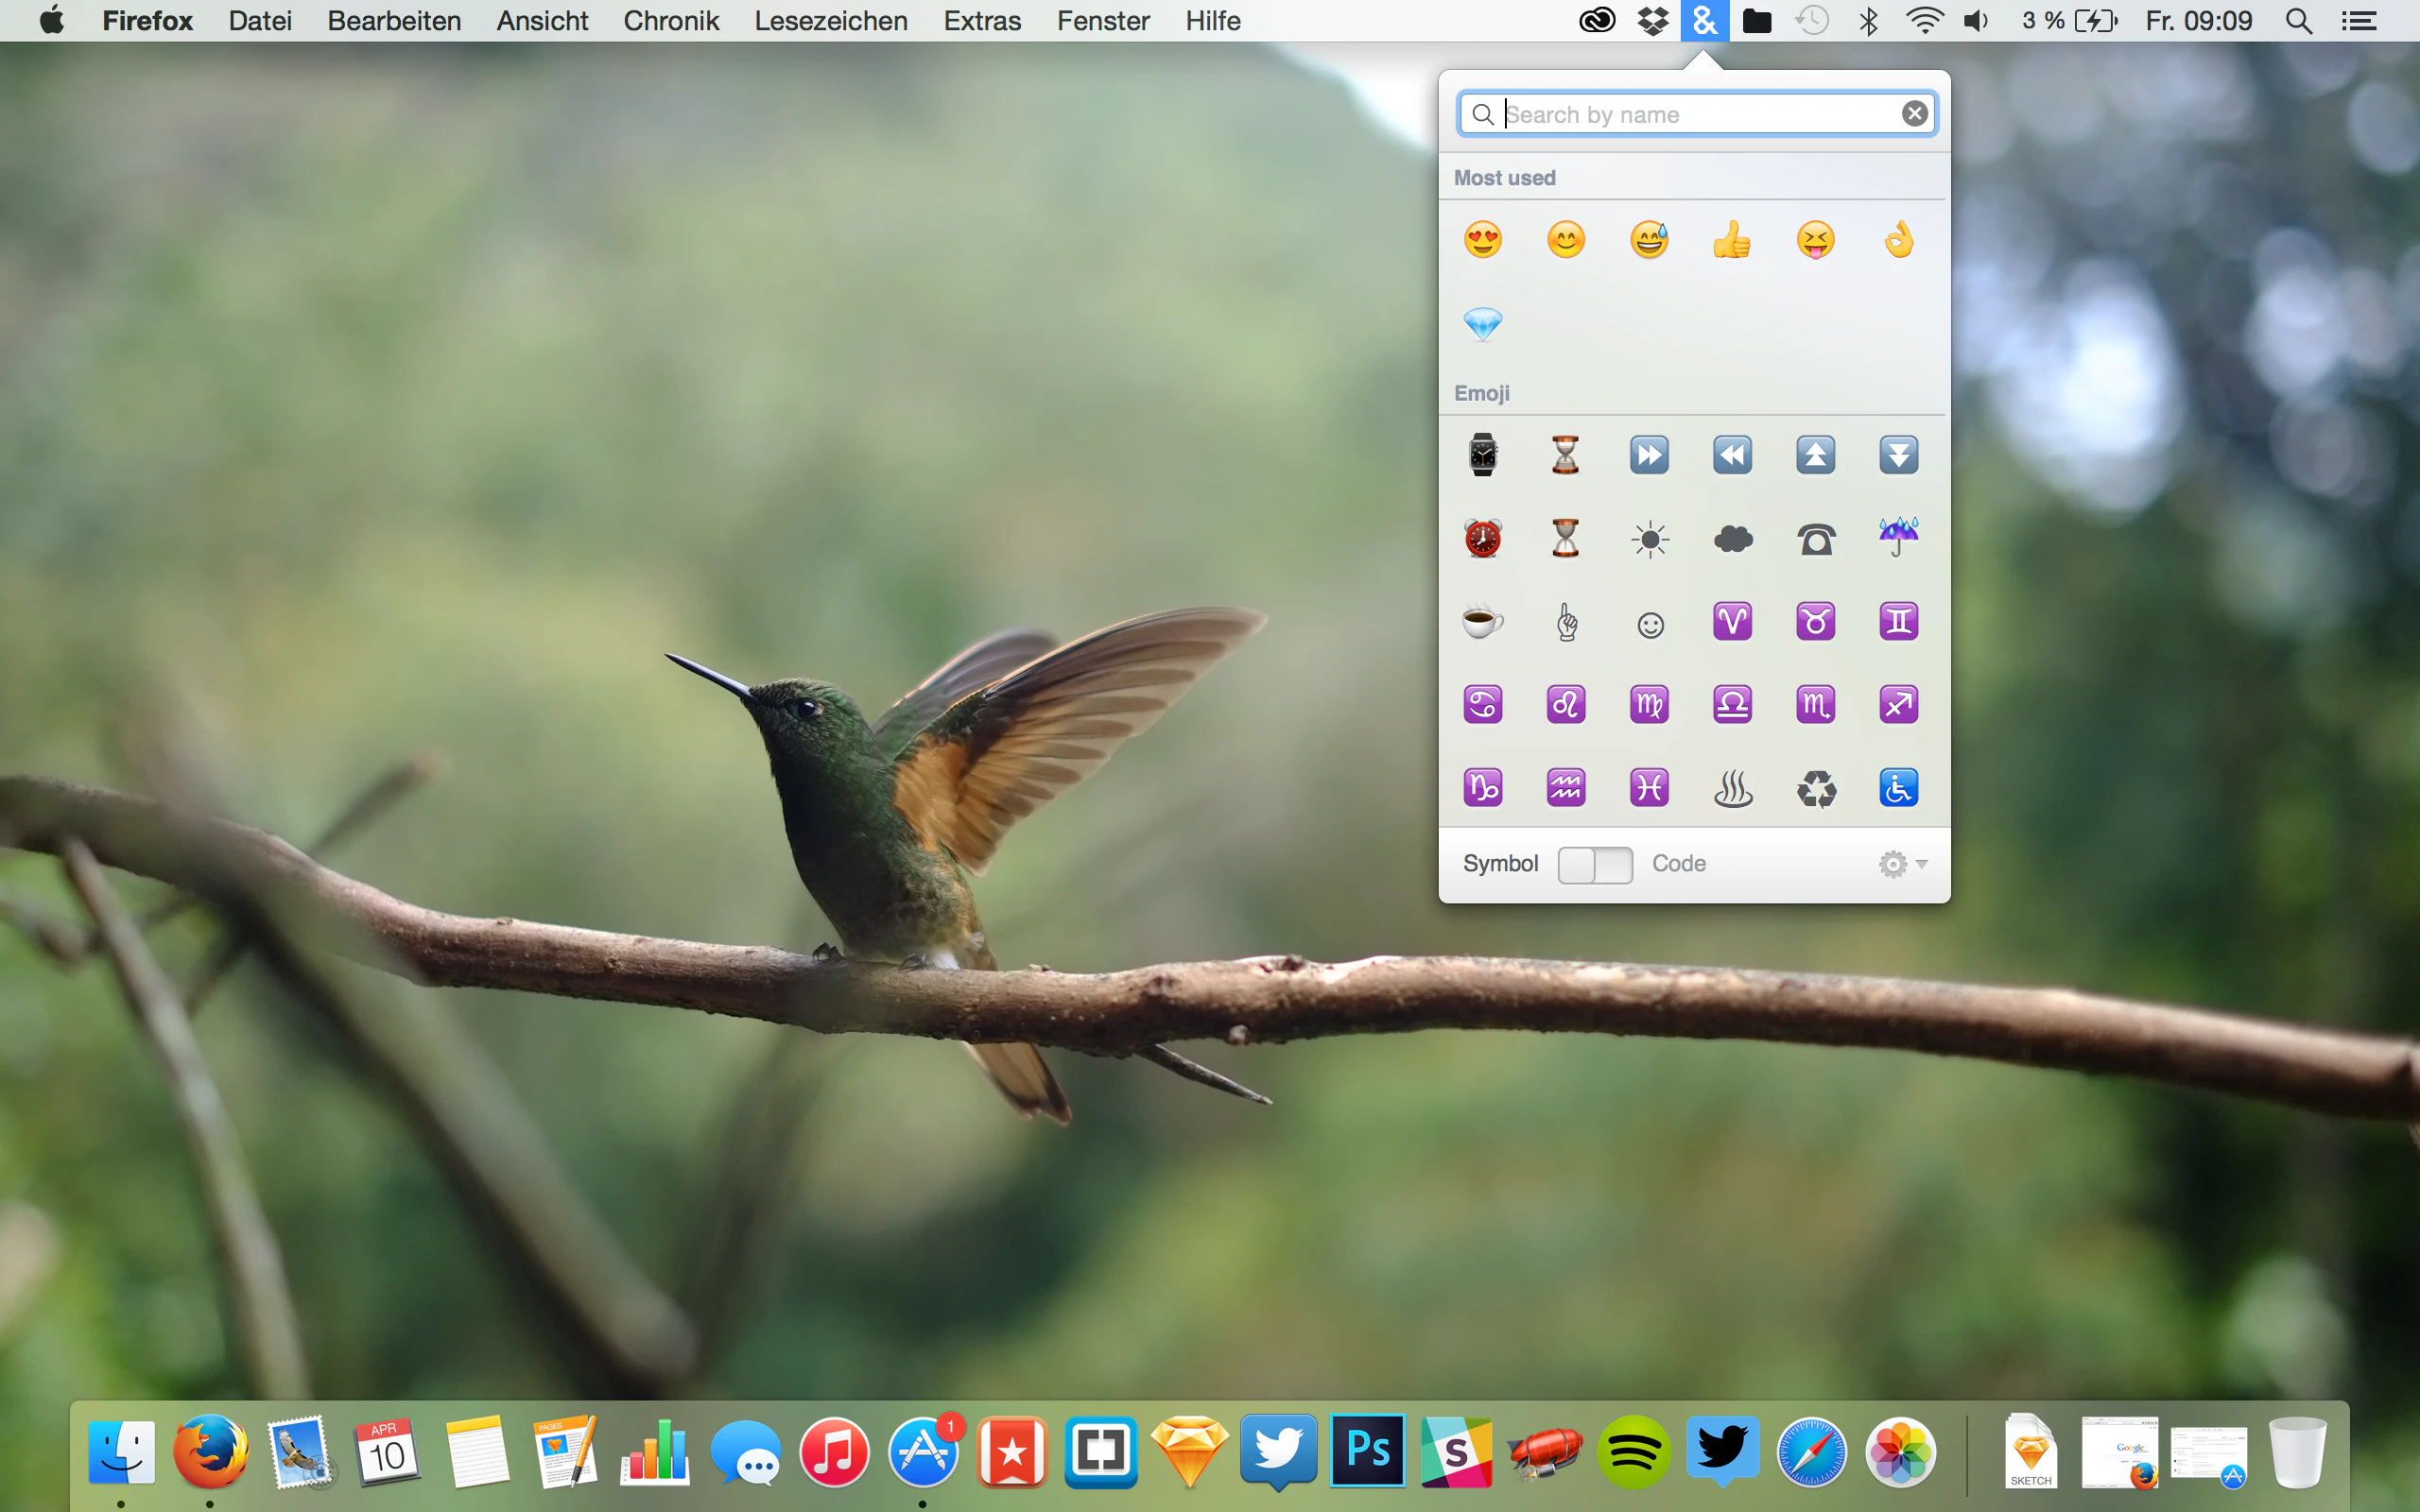2420x1512 pixels.
Task: Click the ampersand menu bar icon
Action: click(1705, 21)
